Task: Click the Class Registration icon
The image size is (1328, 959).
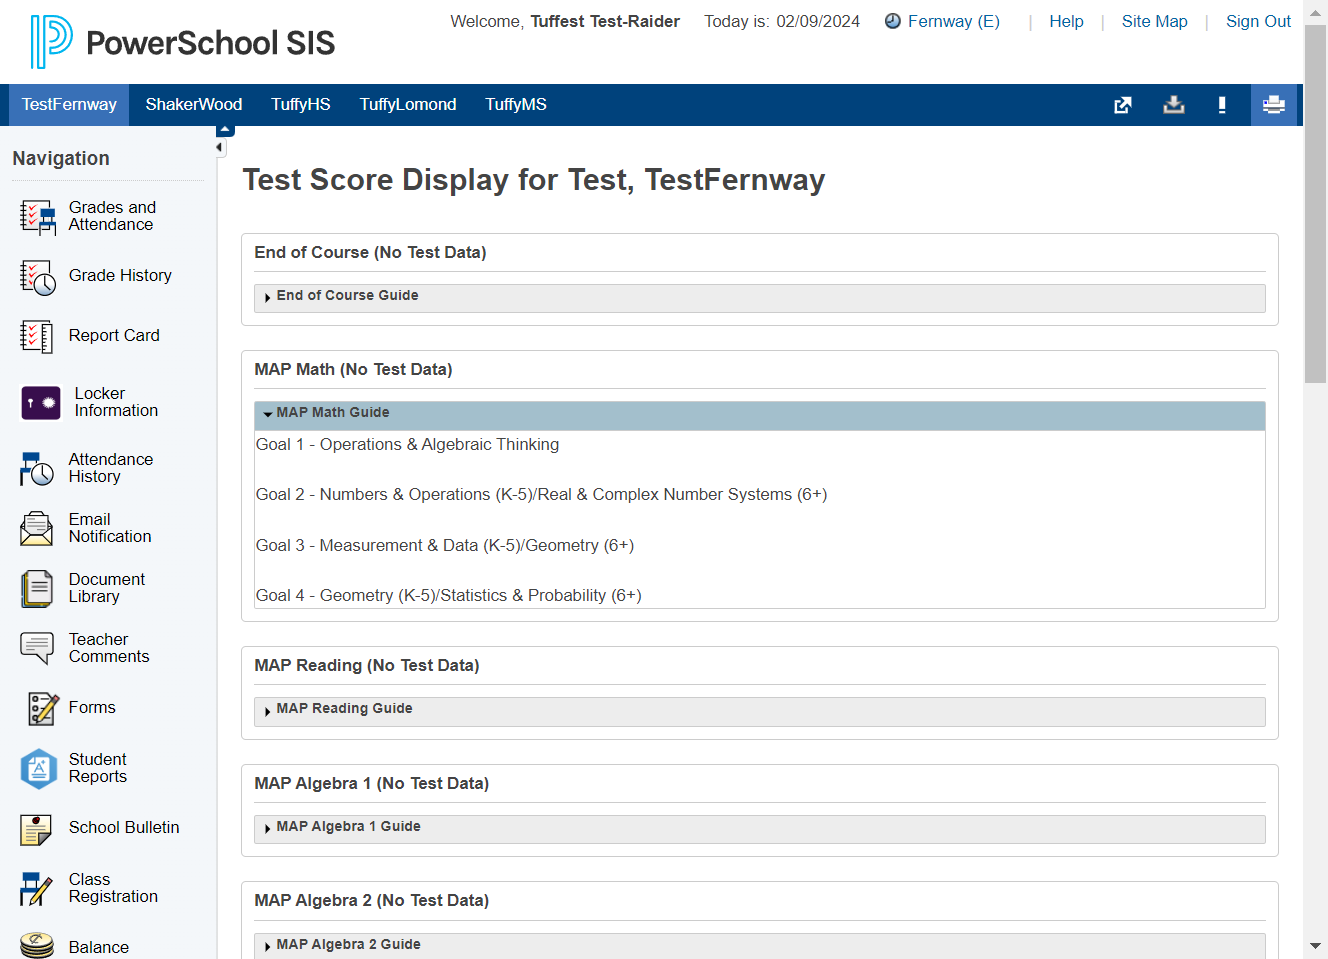Action: [36, 888]
